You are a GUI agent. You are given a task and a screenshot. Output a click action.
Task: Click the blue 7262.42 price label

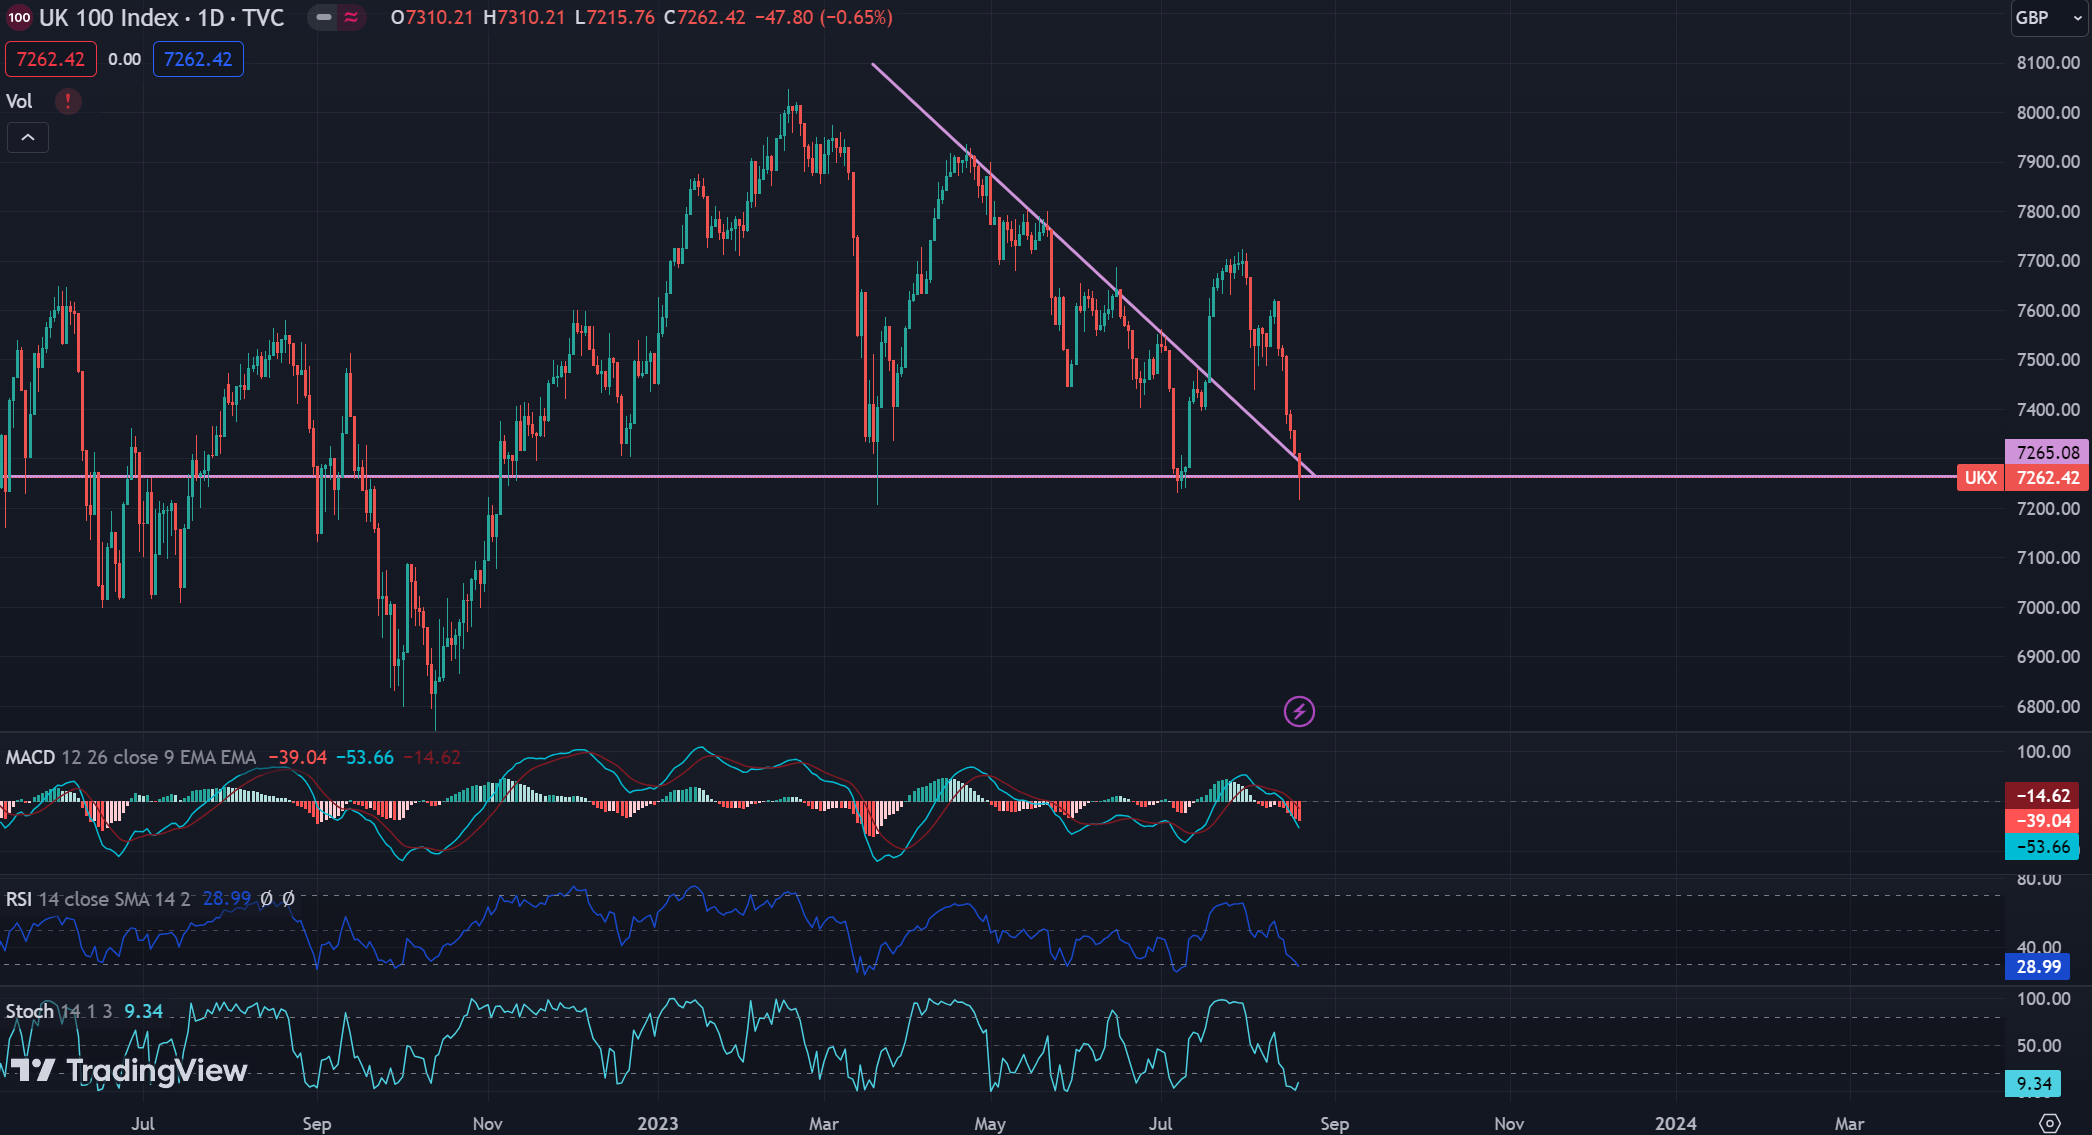[197, 59]
